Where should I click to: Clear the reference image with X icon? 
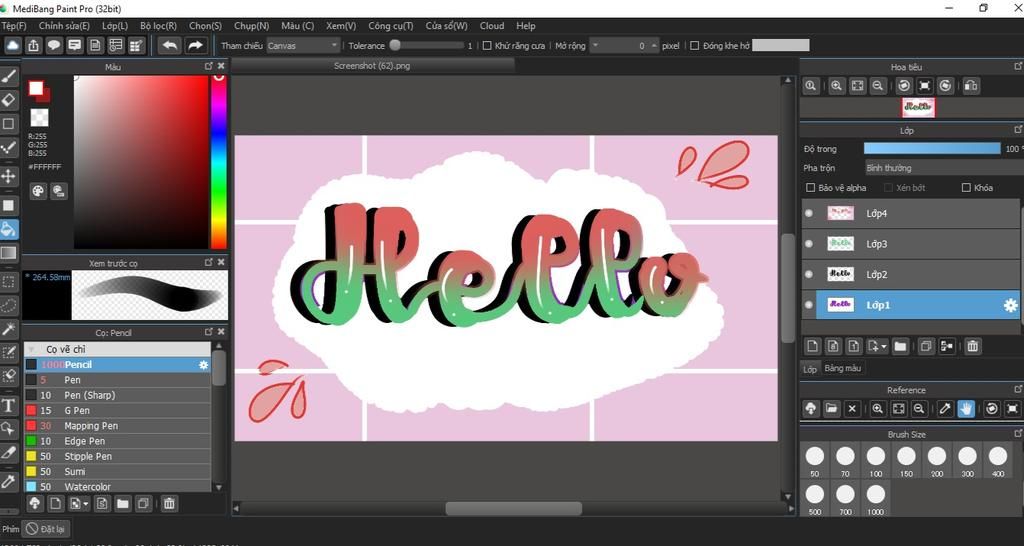(852, 409)
